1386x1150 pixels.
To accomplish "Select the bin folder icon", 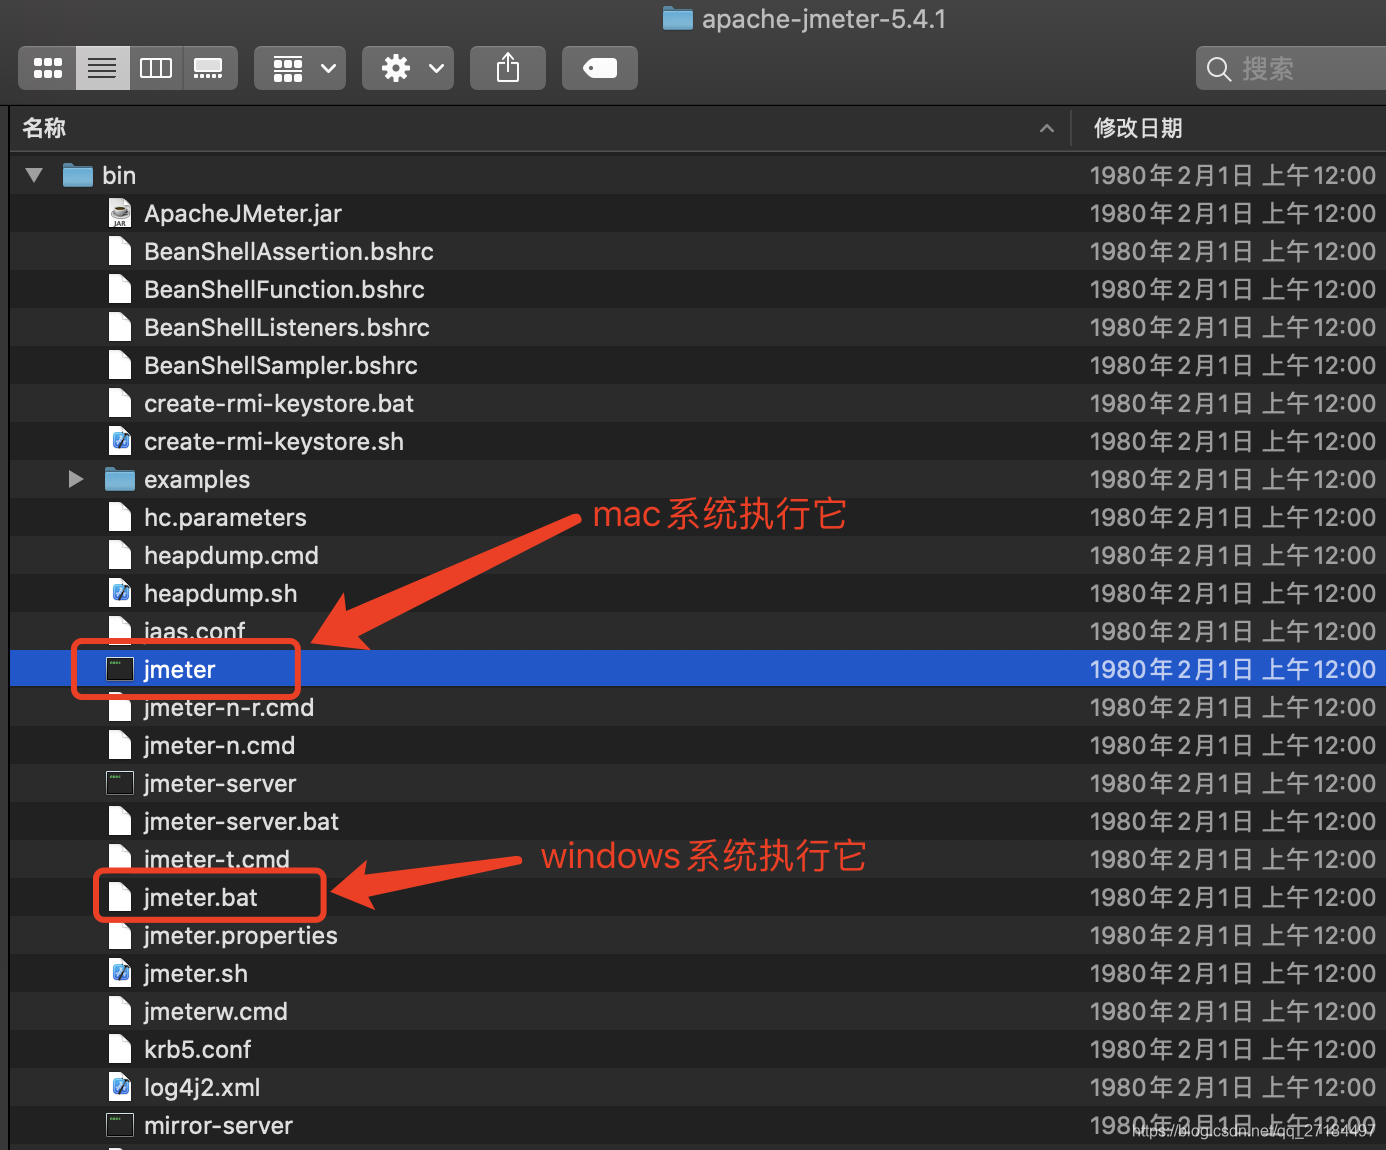I will [x=77, y=175].
